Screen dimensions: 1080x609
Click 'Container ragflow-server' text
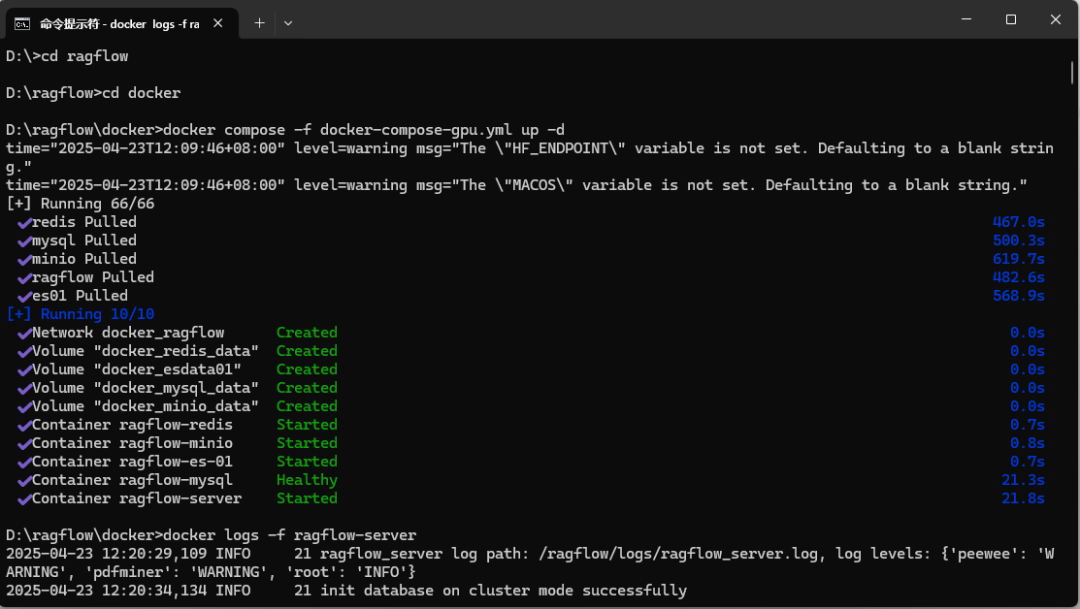click(136, 499)
